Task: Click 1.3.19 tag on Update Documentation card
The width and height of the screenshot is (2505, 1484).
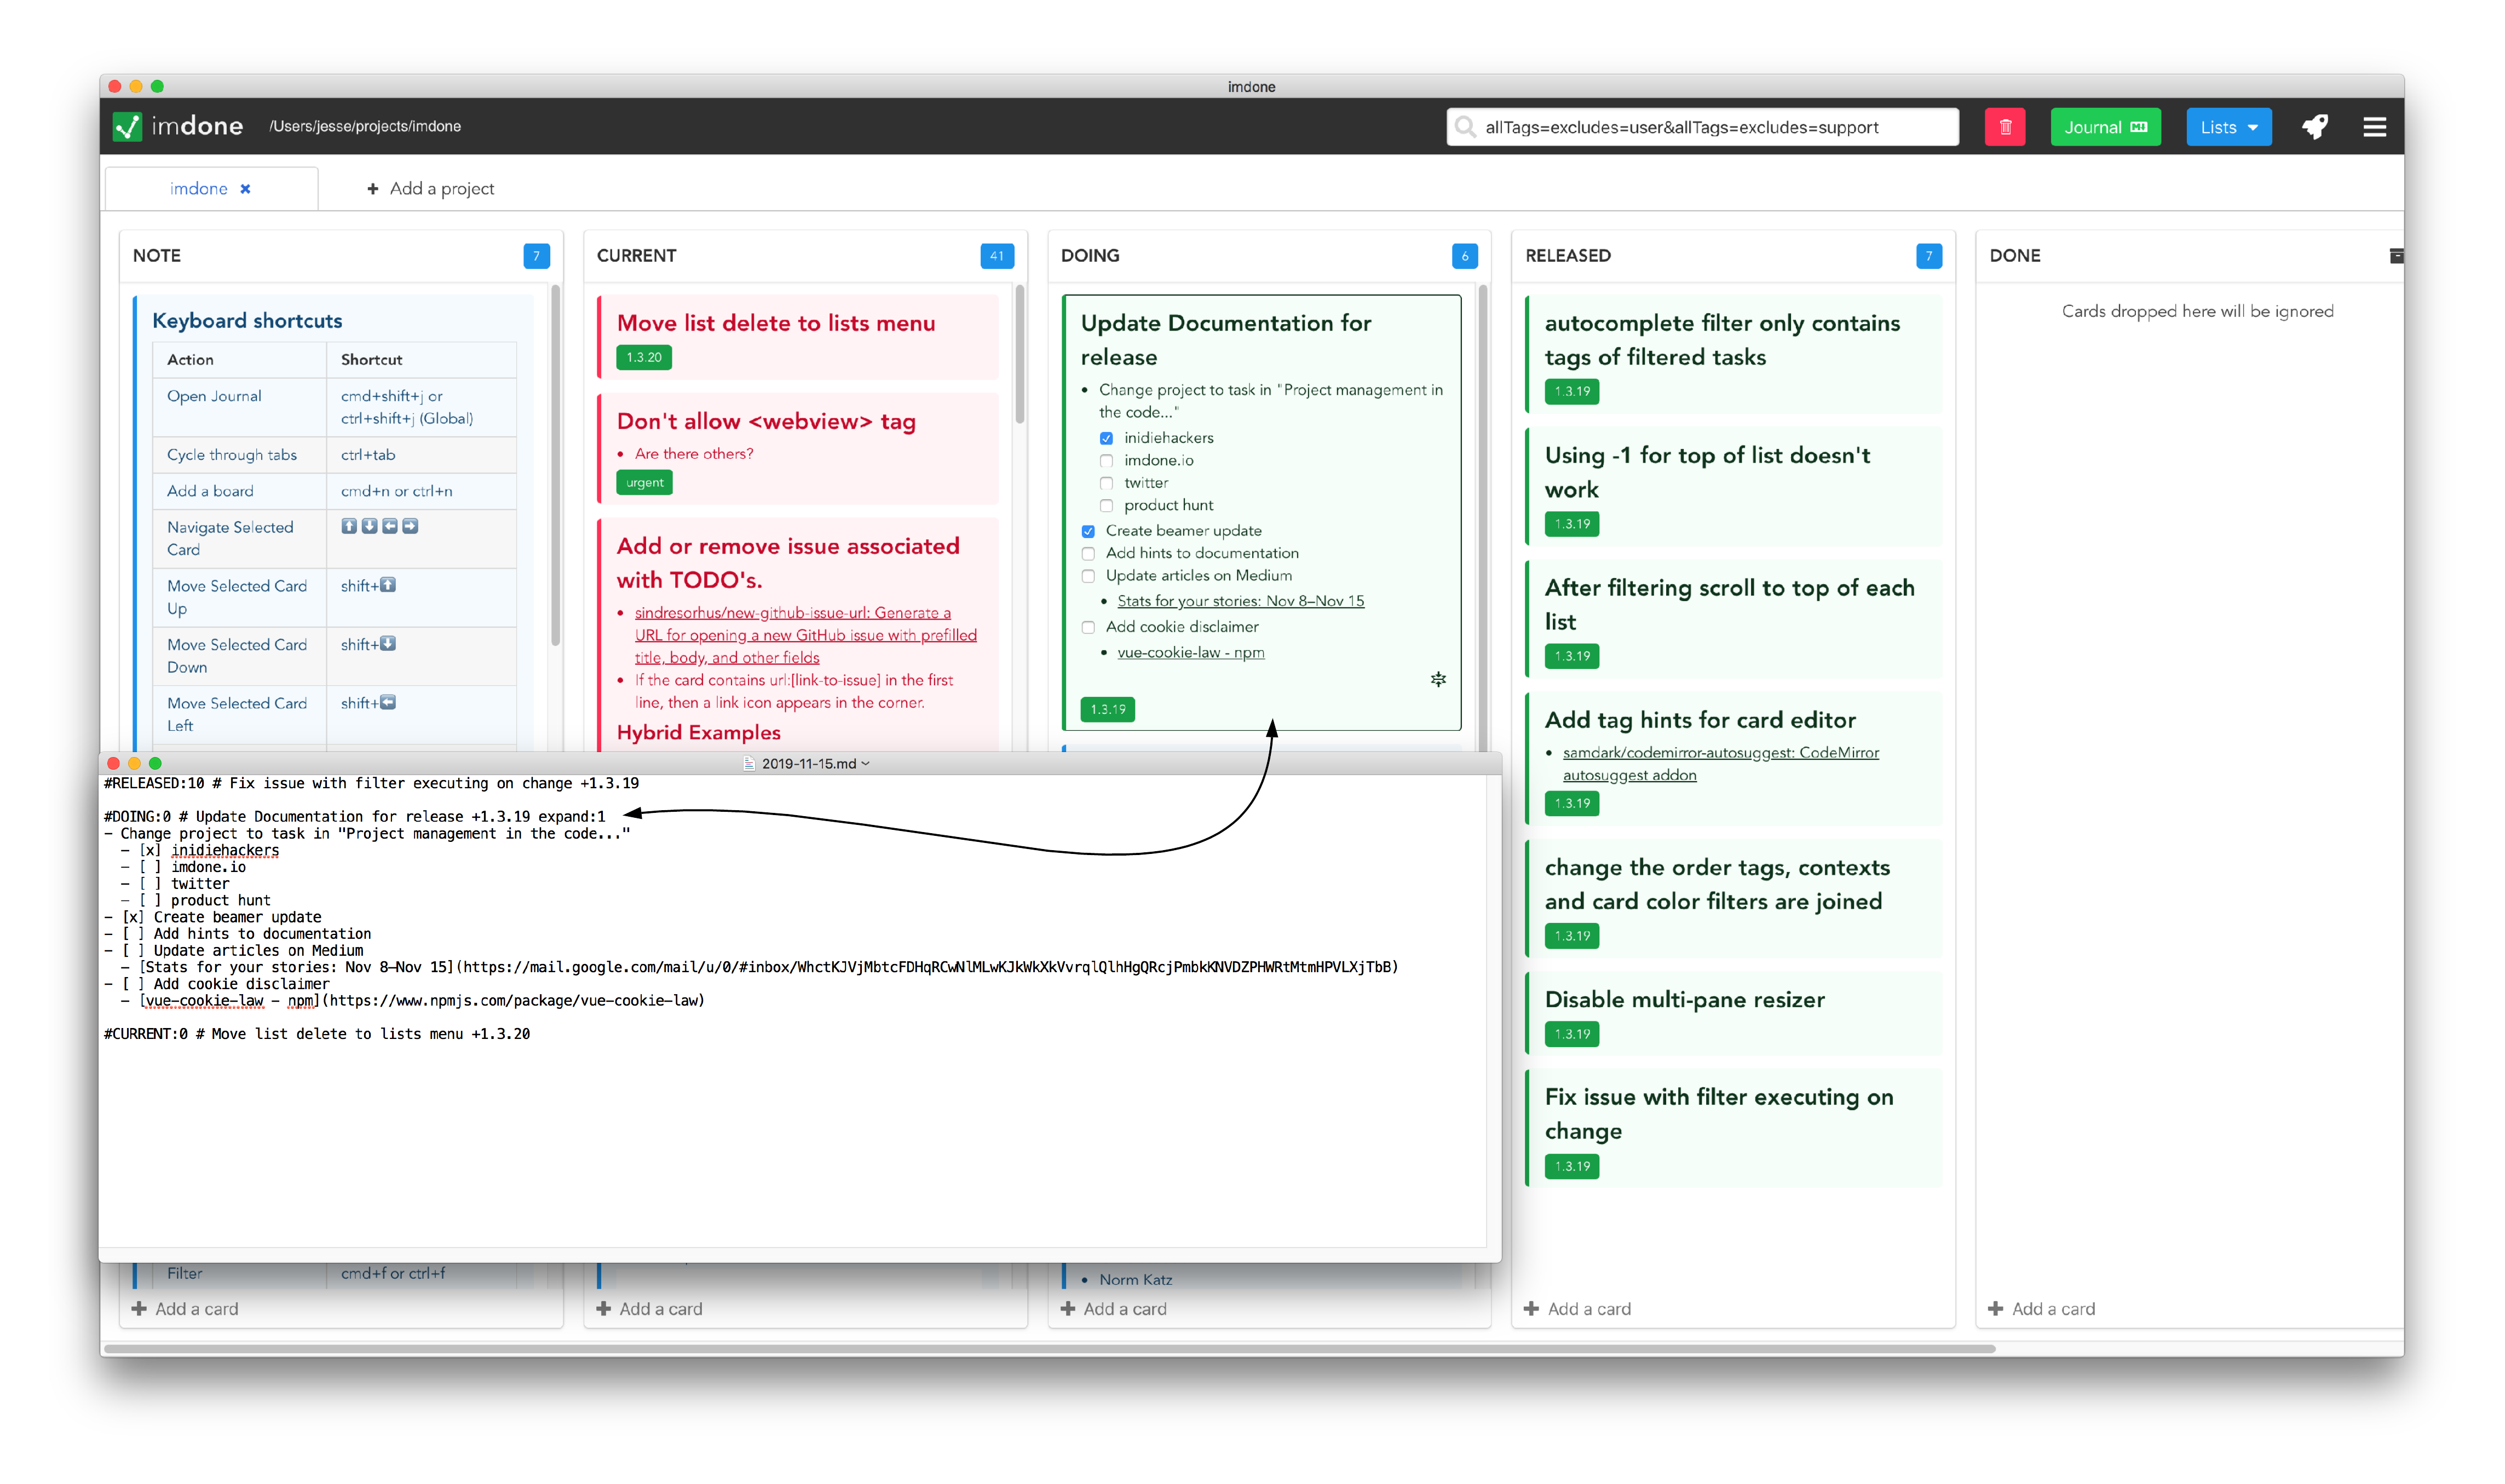Action: pyautogui.click(x=1107, y=709)
